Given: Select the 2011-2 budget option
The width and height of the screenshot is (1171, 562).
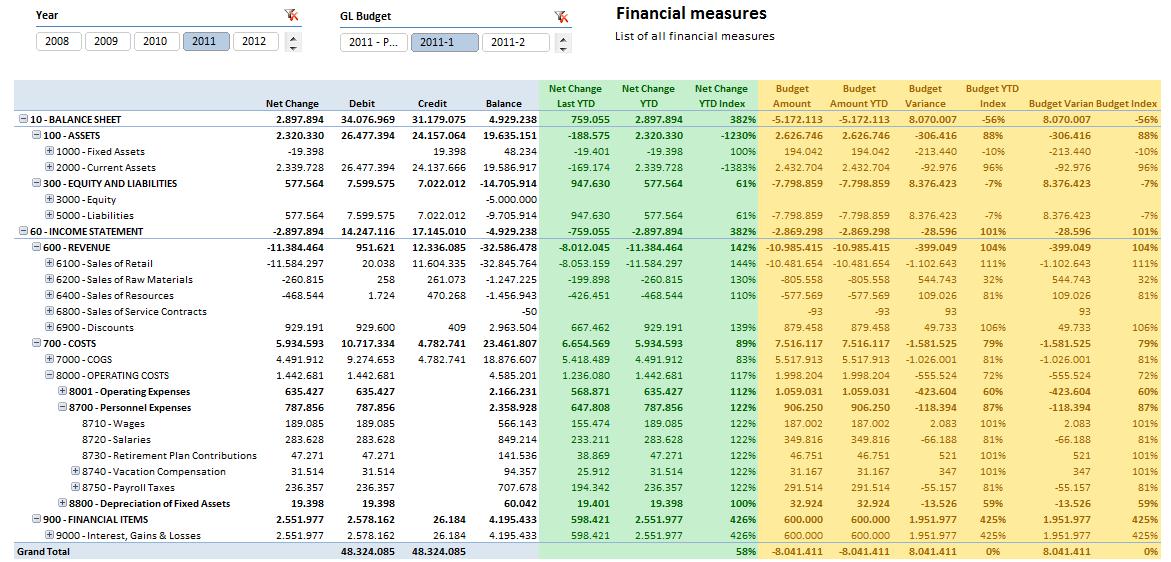Looking at the screenshot, I should 515,43.
